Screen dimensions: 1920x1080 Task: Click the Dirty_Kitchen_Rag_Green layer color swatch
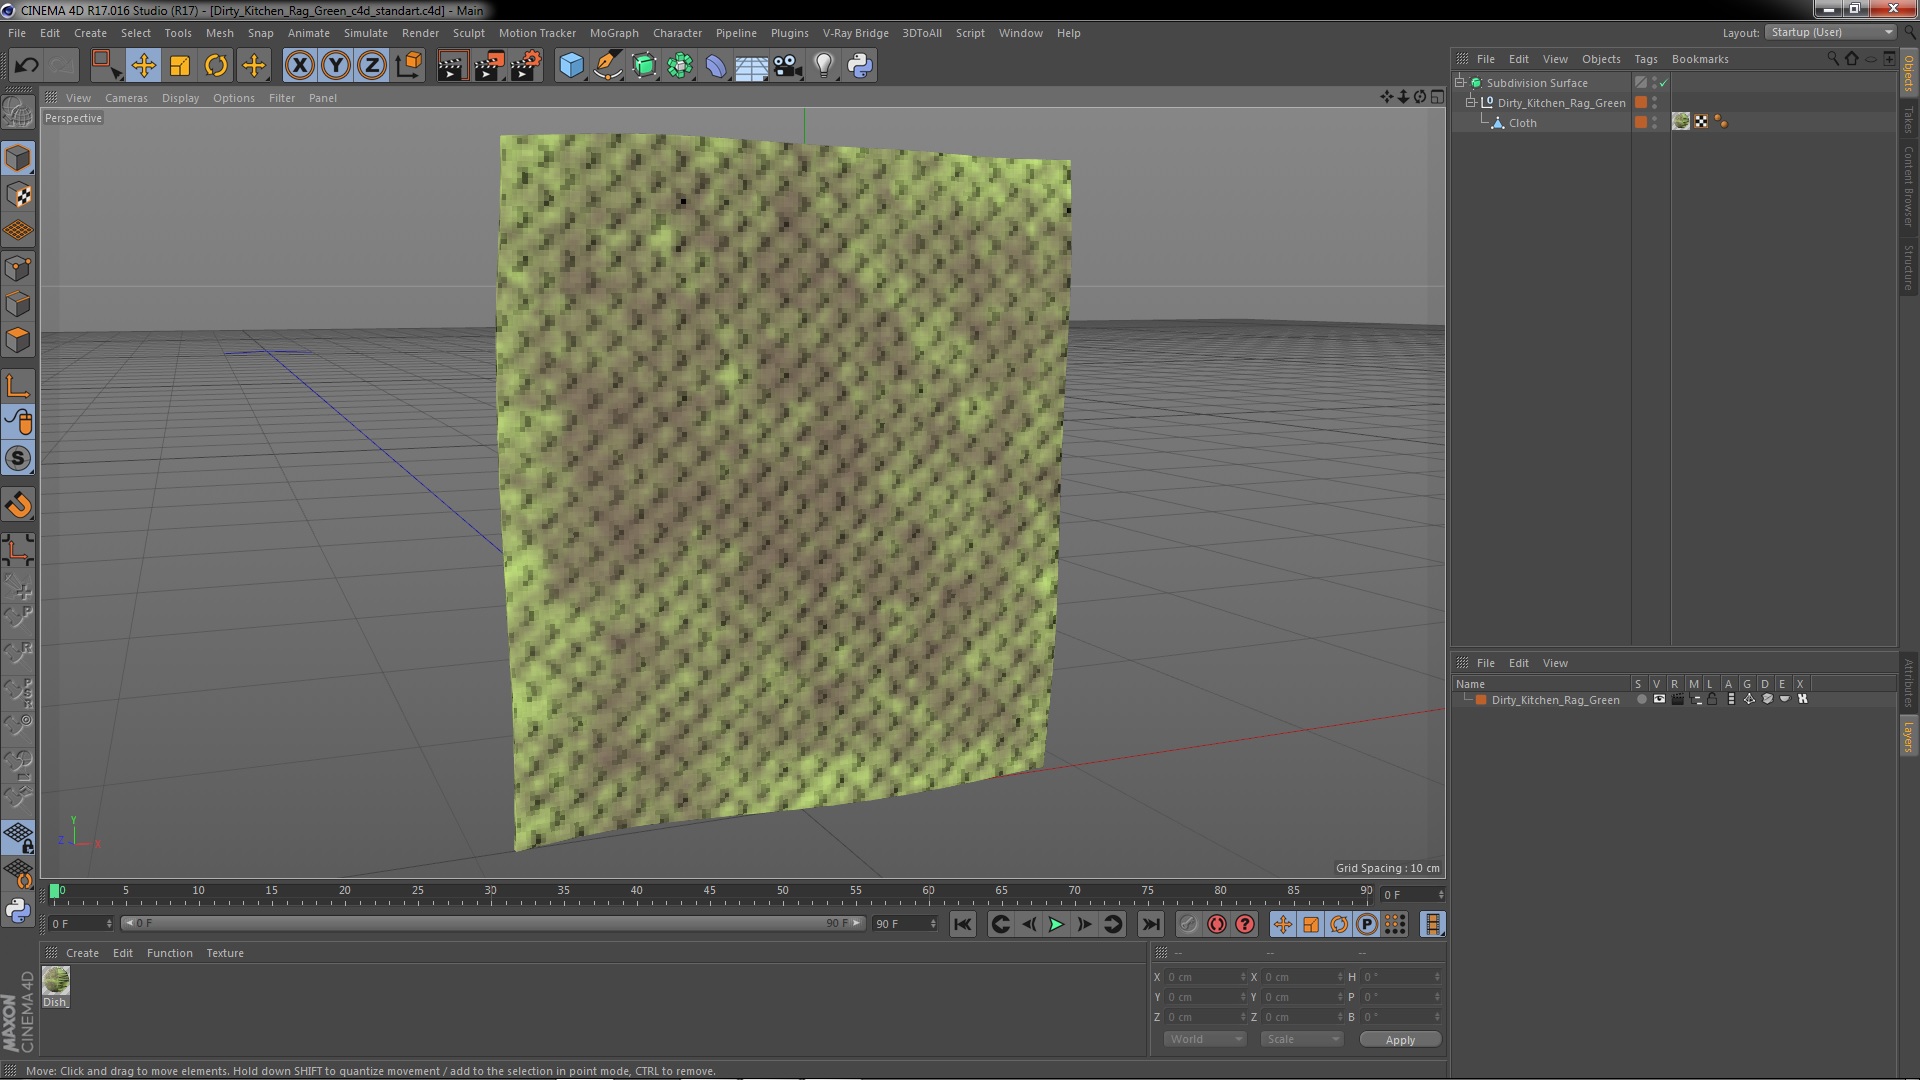click(1481, 700)
